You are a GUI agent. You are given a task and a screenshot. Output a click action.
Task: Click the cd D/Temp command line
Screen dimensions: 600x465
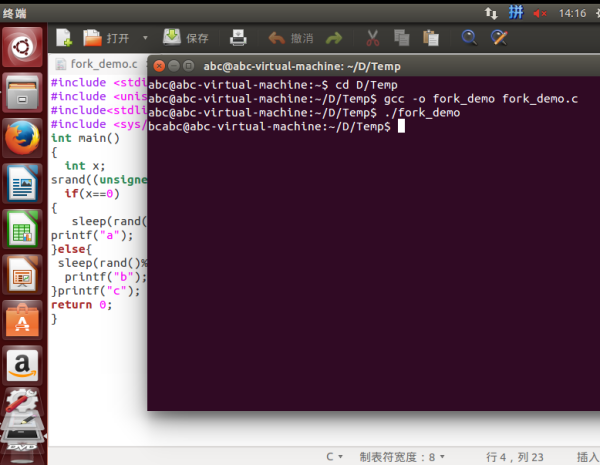click(x=273, y=85)
